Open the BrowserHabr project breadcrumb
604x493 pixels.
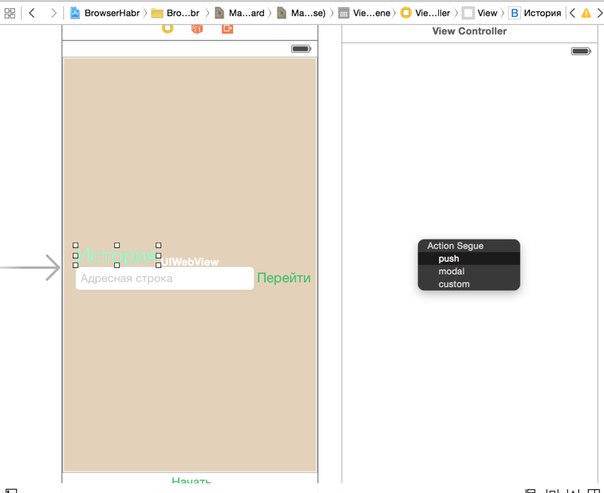click(x=105, y=13)
